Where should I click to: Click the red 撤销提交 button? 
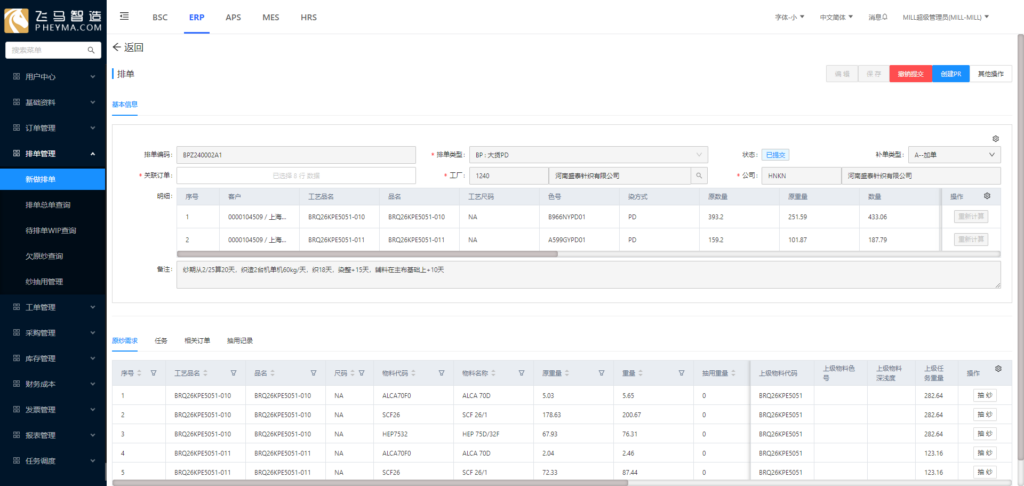pyautogui.click(x=909, y=74)
